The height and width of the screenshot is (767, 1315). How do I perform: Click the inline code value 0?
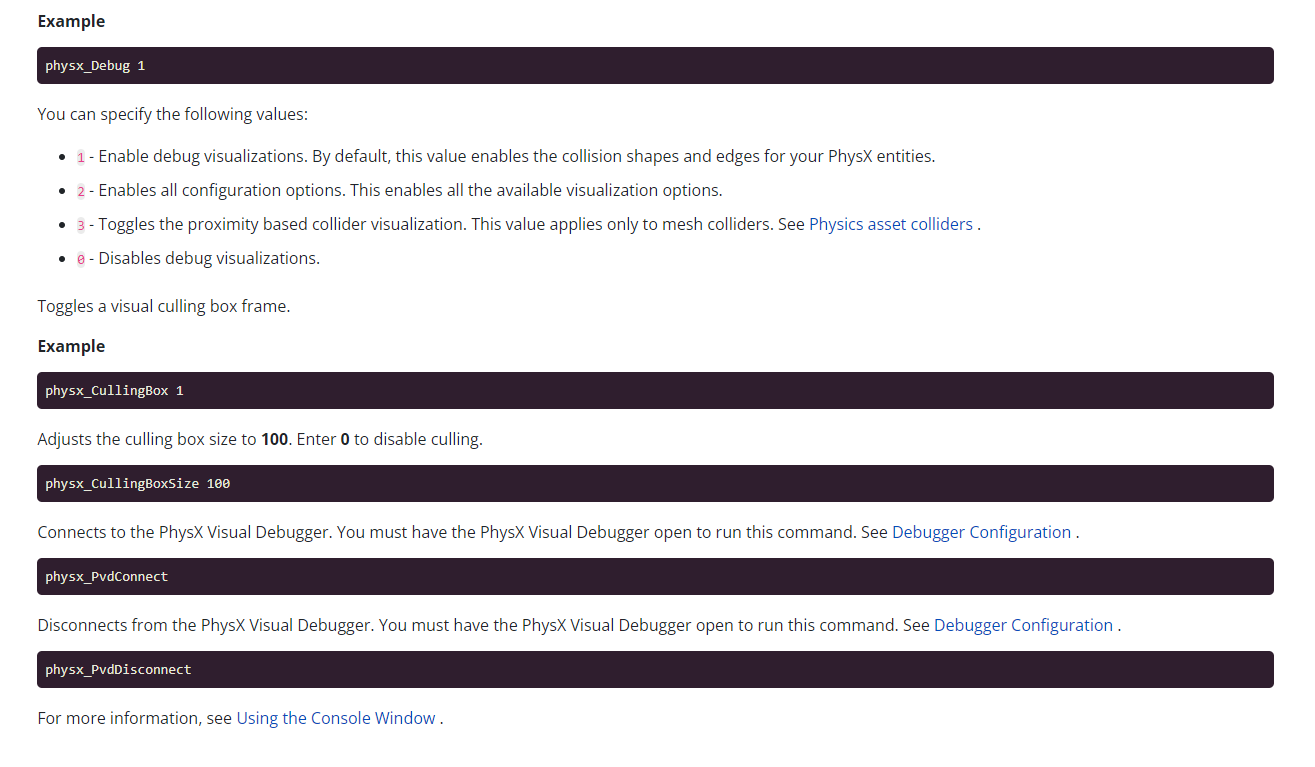pyautogui.click(x=79, y=258)
